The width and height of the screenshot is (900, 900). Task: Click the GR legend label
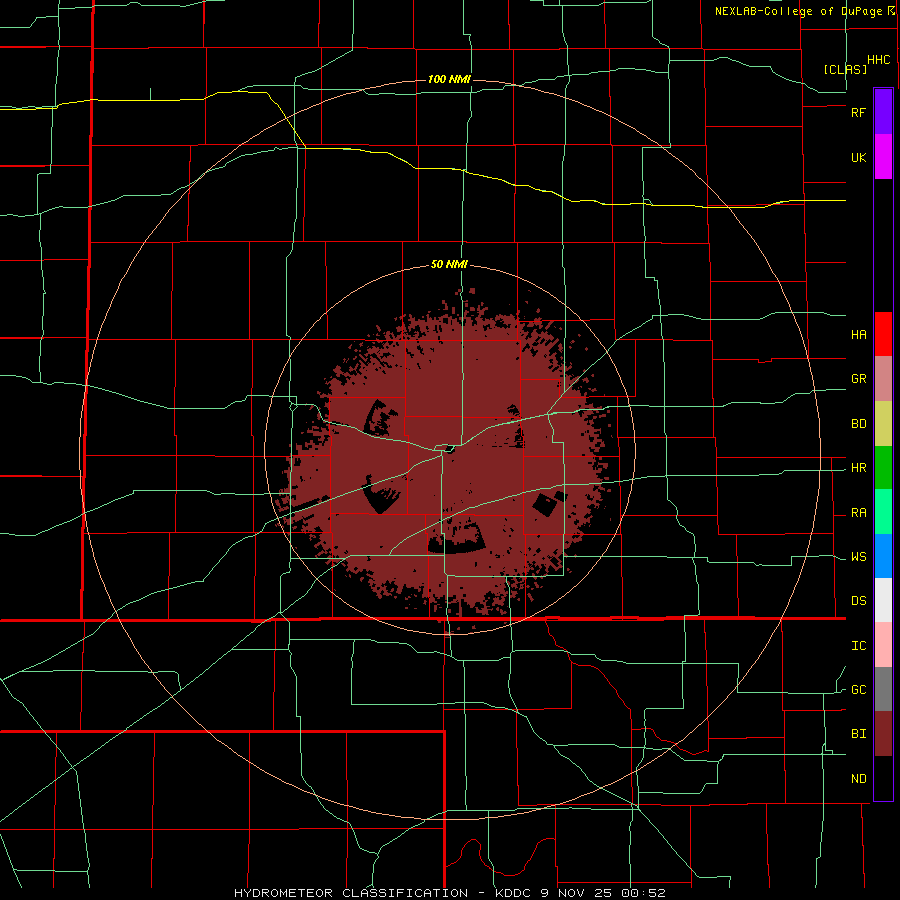(x=858, y=379)
